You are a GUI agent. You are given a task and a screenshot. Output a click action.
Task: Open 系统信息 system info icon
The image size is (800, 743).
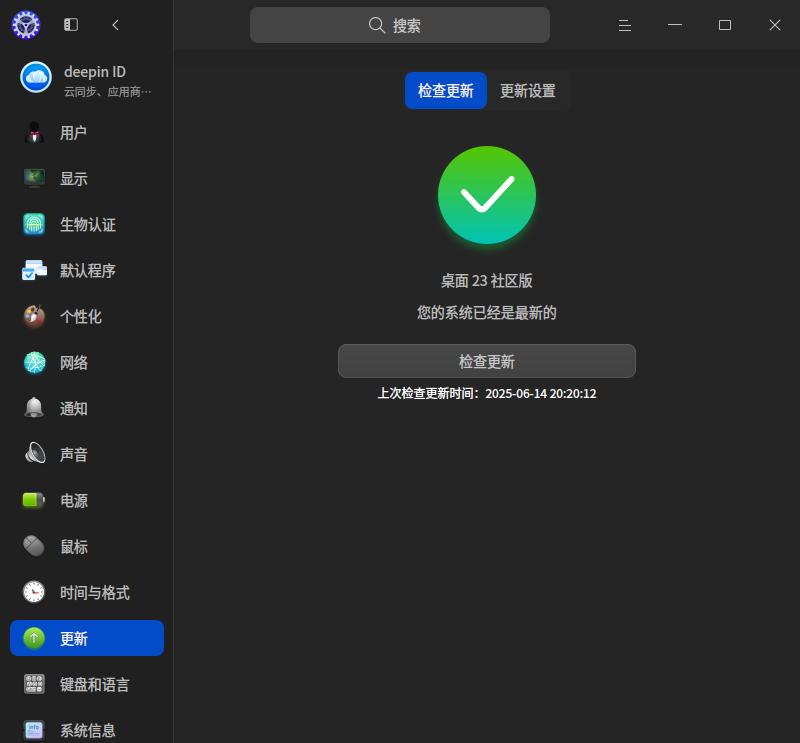[x=34, y=730]
